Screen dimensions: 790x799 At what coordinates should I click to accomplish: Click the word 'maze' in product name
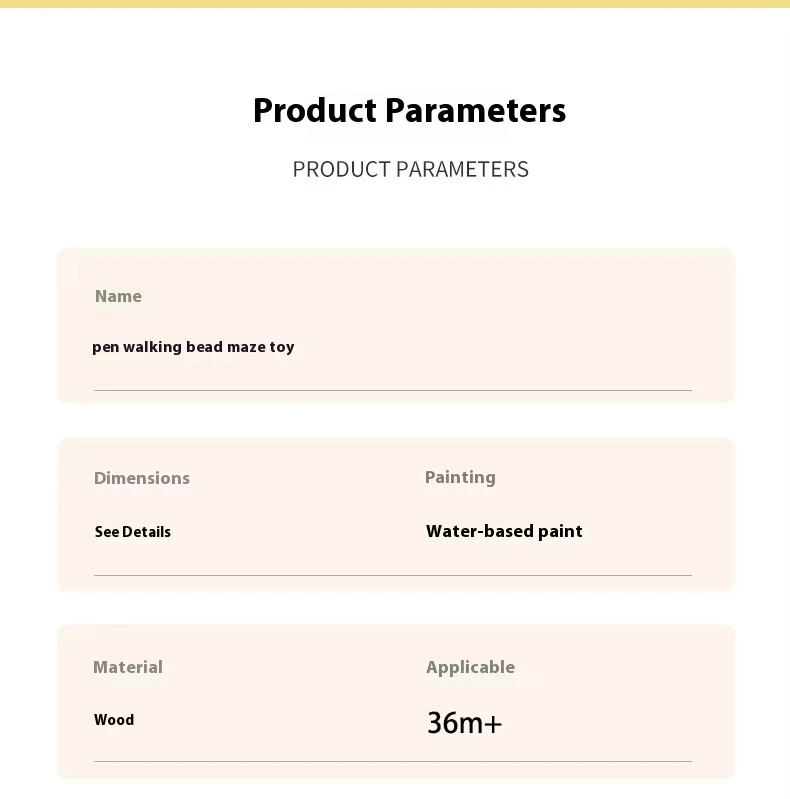click(245, 347)
